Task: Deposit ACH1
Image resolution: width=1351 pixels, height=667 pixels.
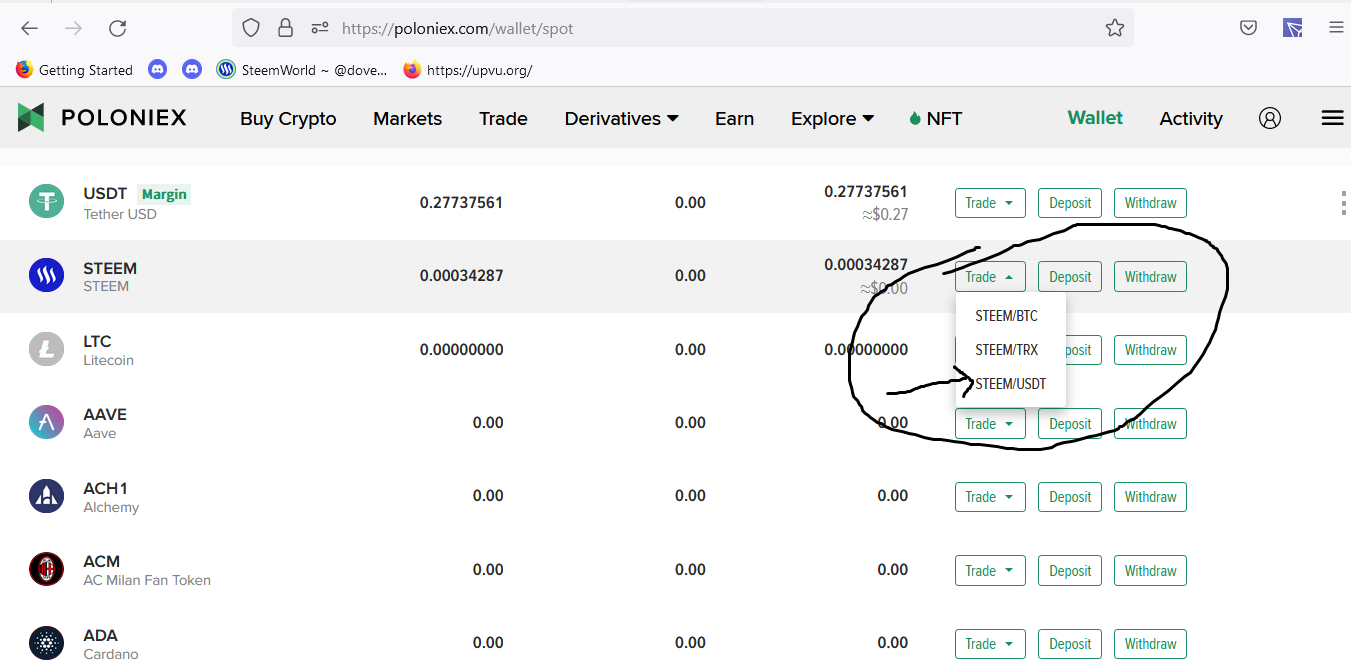Action: tap(1070, 497)
